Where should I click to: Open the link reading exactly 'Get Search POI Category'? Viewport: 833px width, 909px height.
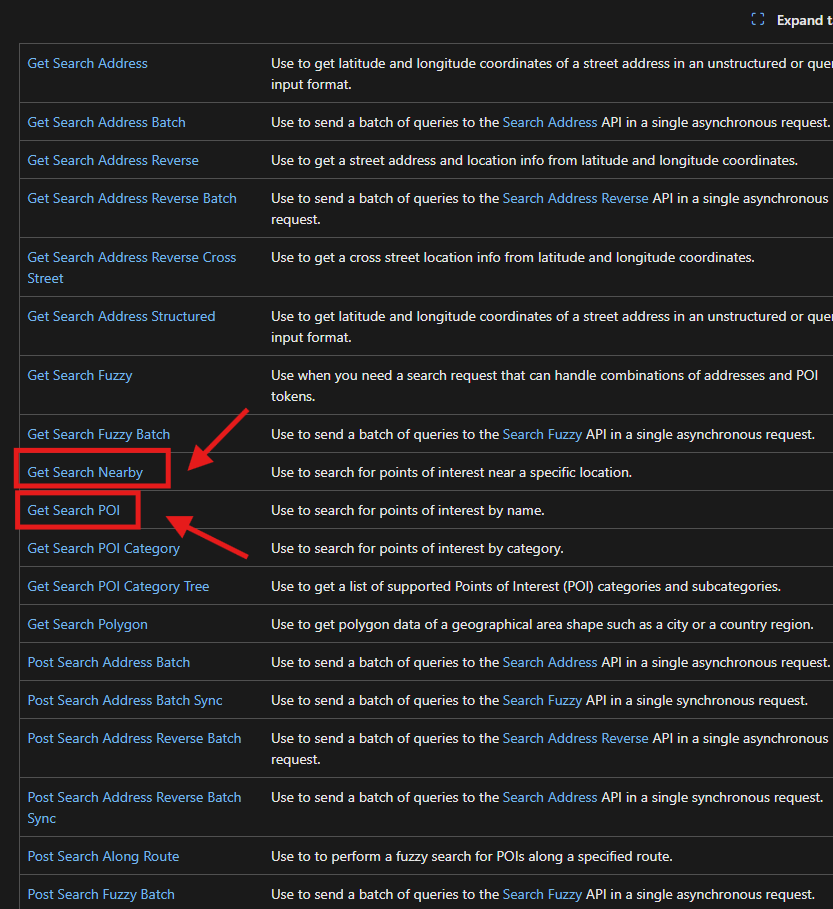coord(104,548)
